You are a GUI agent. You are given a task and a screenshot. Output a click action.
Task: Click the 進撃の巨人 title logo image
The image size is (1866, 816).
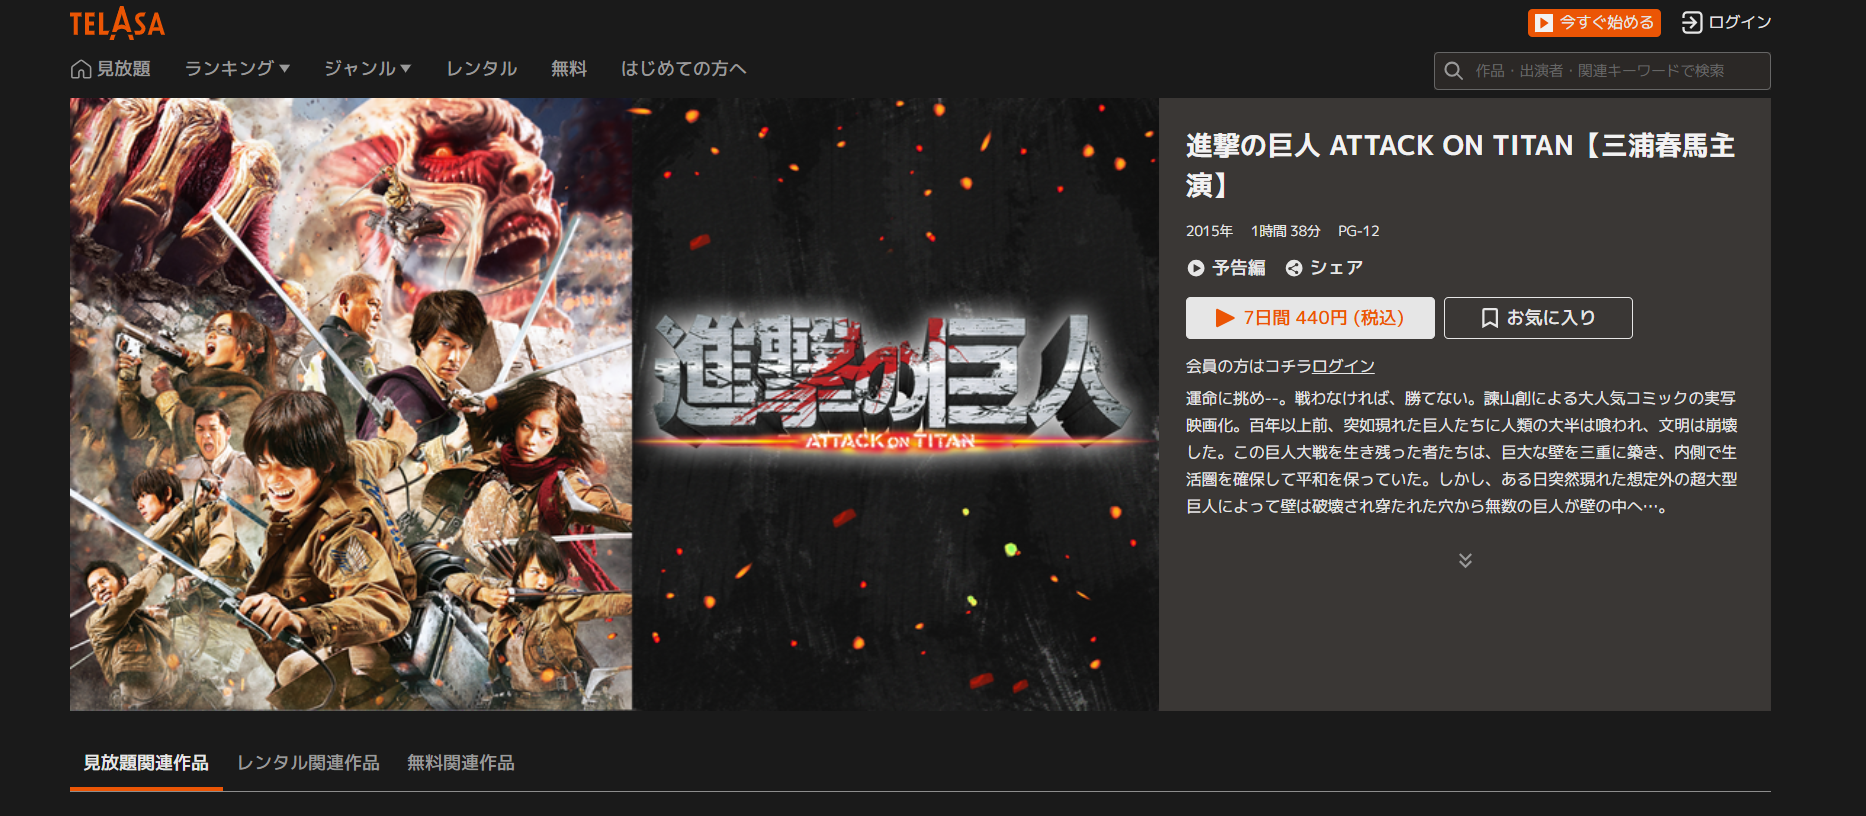[x=890, y=383]
